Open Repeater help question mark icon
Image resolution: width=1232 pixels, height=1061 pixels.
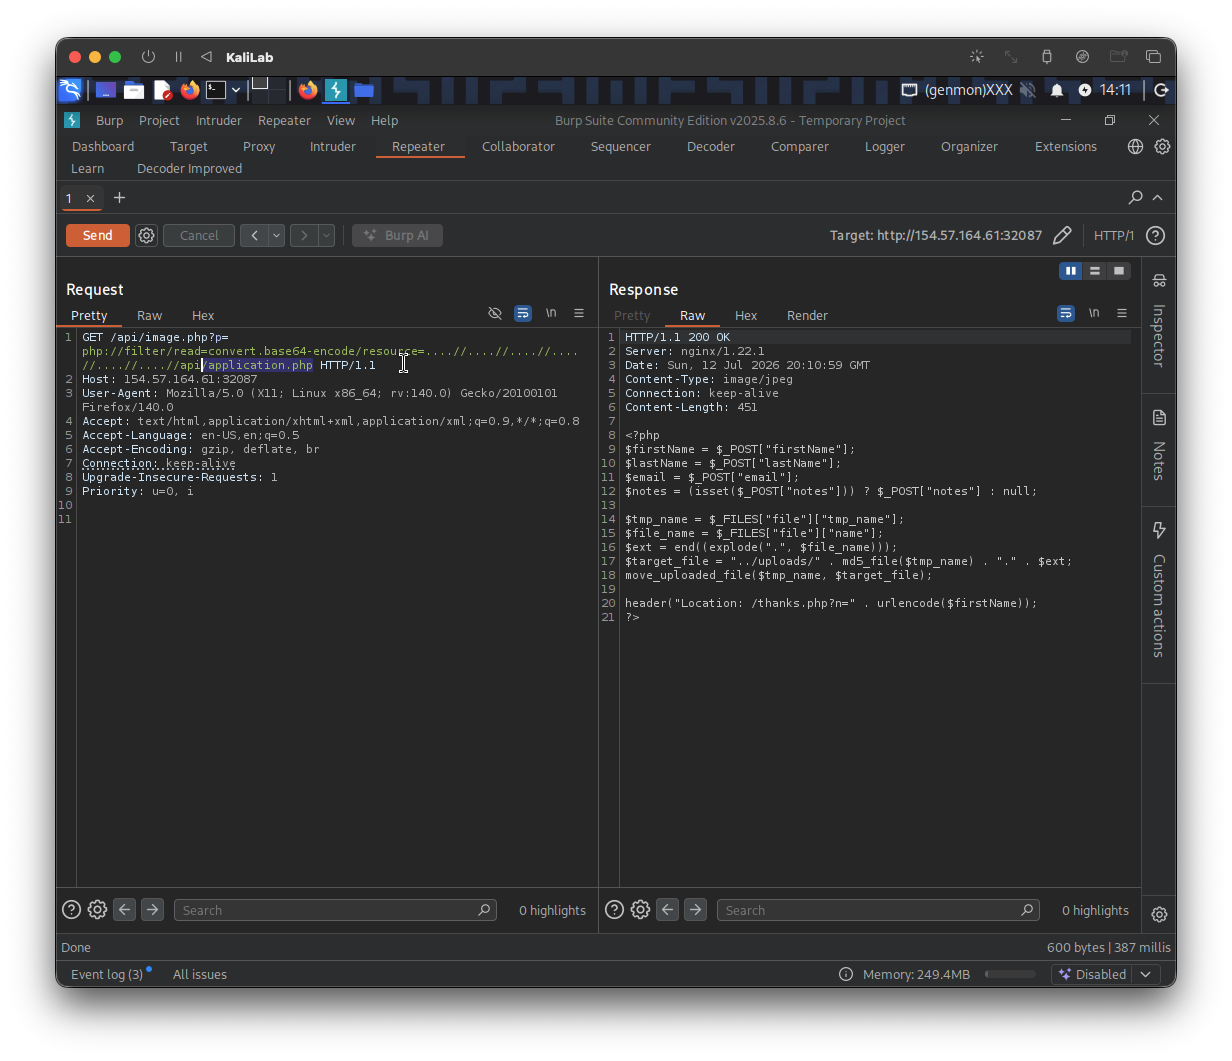click(x=1155, y=235)
